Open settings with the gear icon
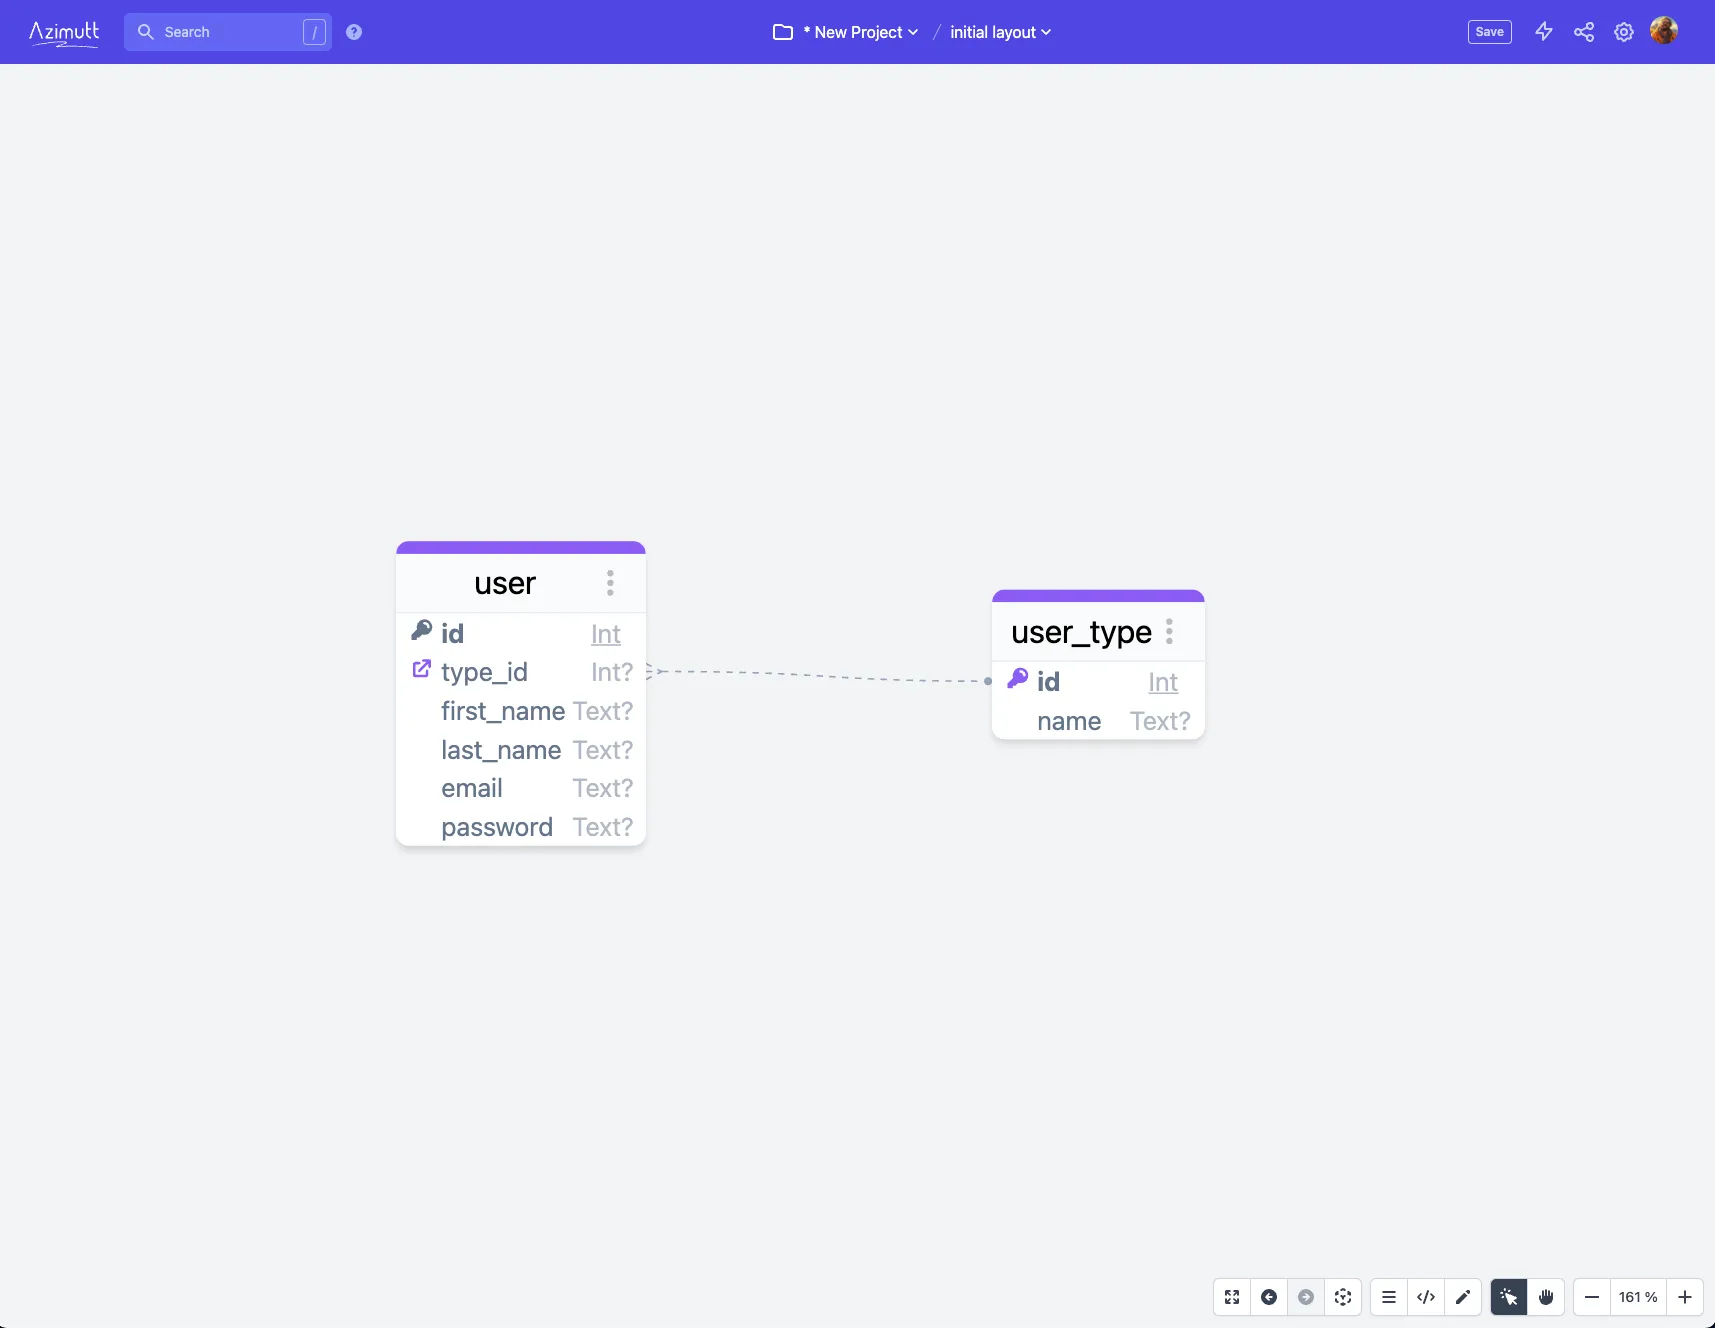Viewport: 1715px width, 1328px height. [1624, 32]
